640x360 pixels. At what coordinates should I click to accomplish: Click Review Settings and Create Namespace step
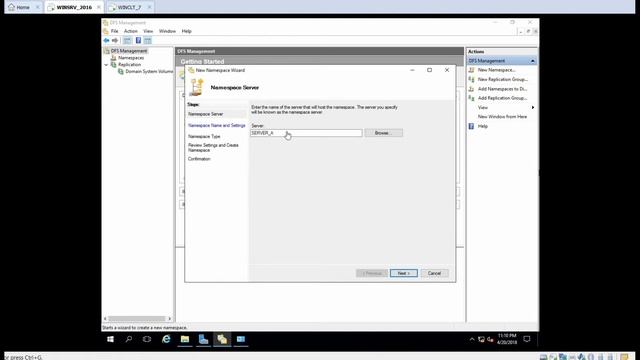tap(213, 147)
